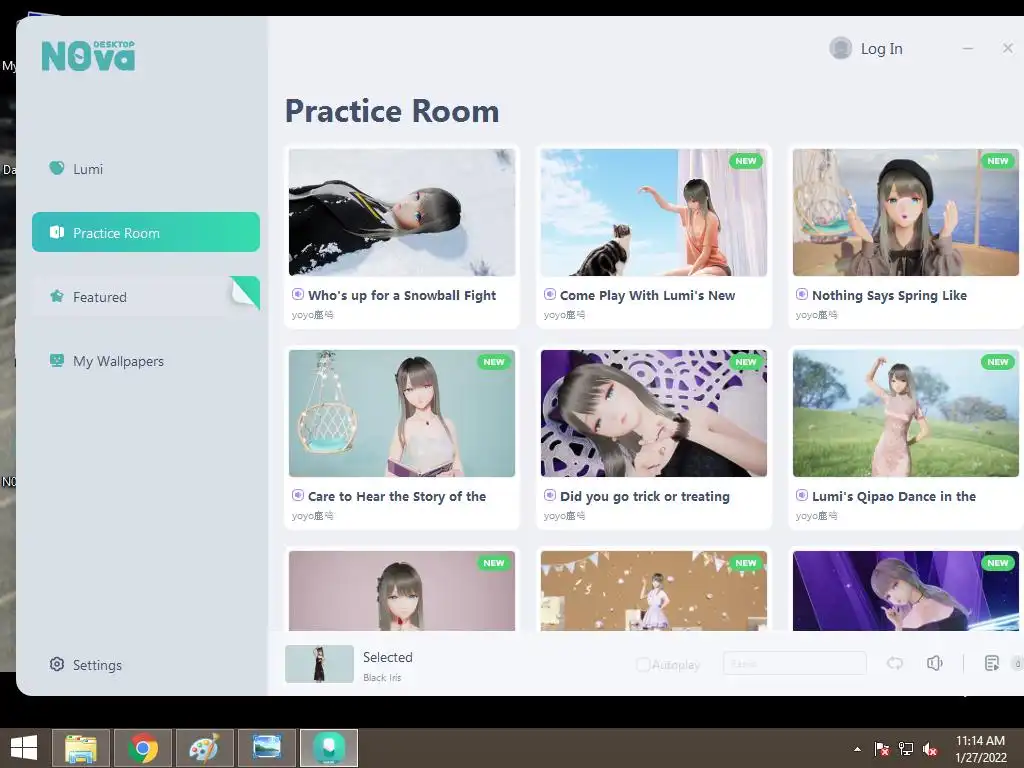This screenshot has height=768, width=1024.
Task: Click the muted volume tray icon
Action: tap(930, 749)
